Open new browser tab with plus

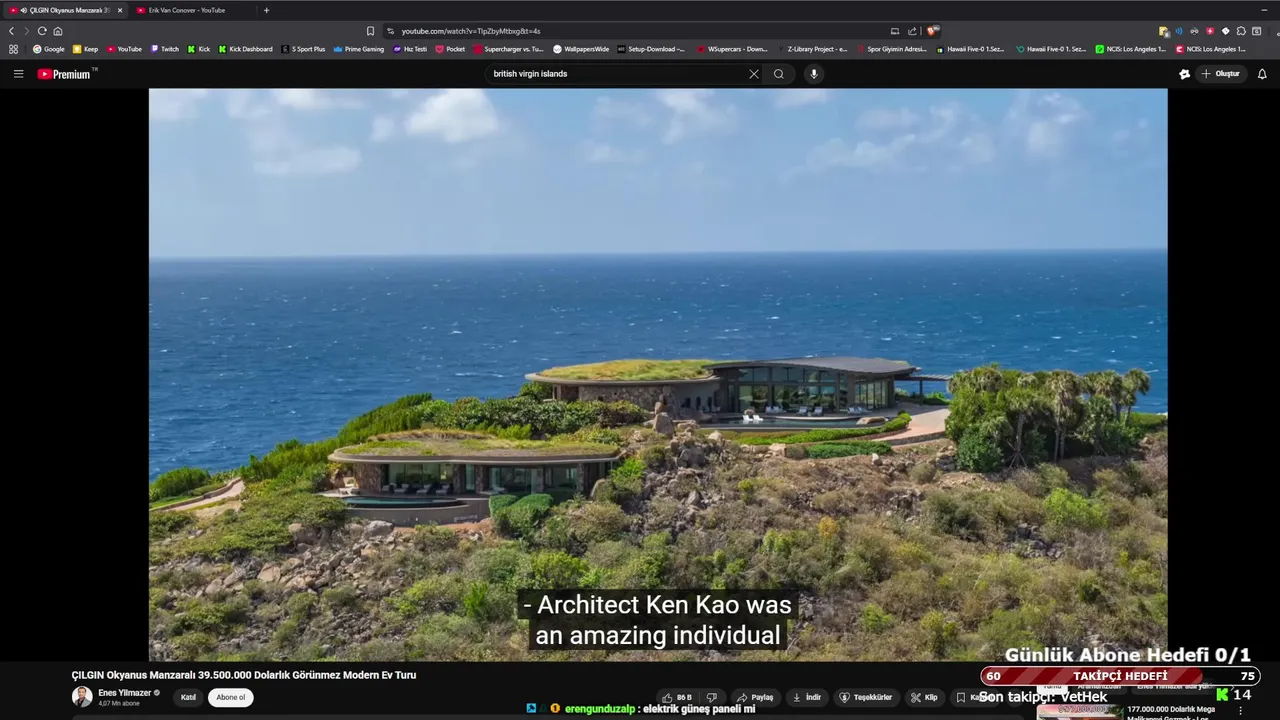(266, 10)
